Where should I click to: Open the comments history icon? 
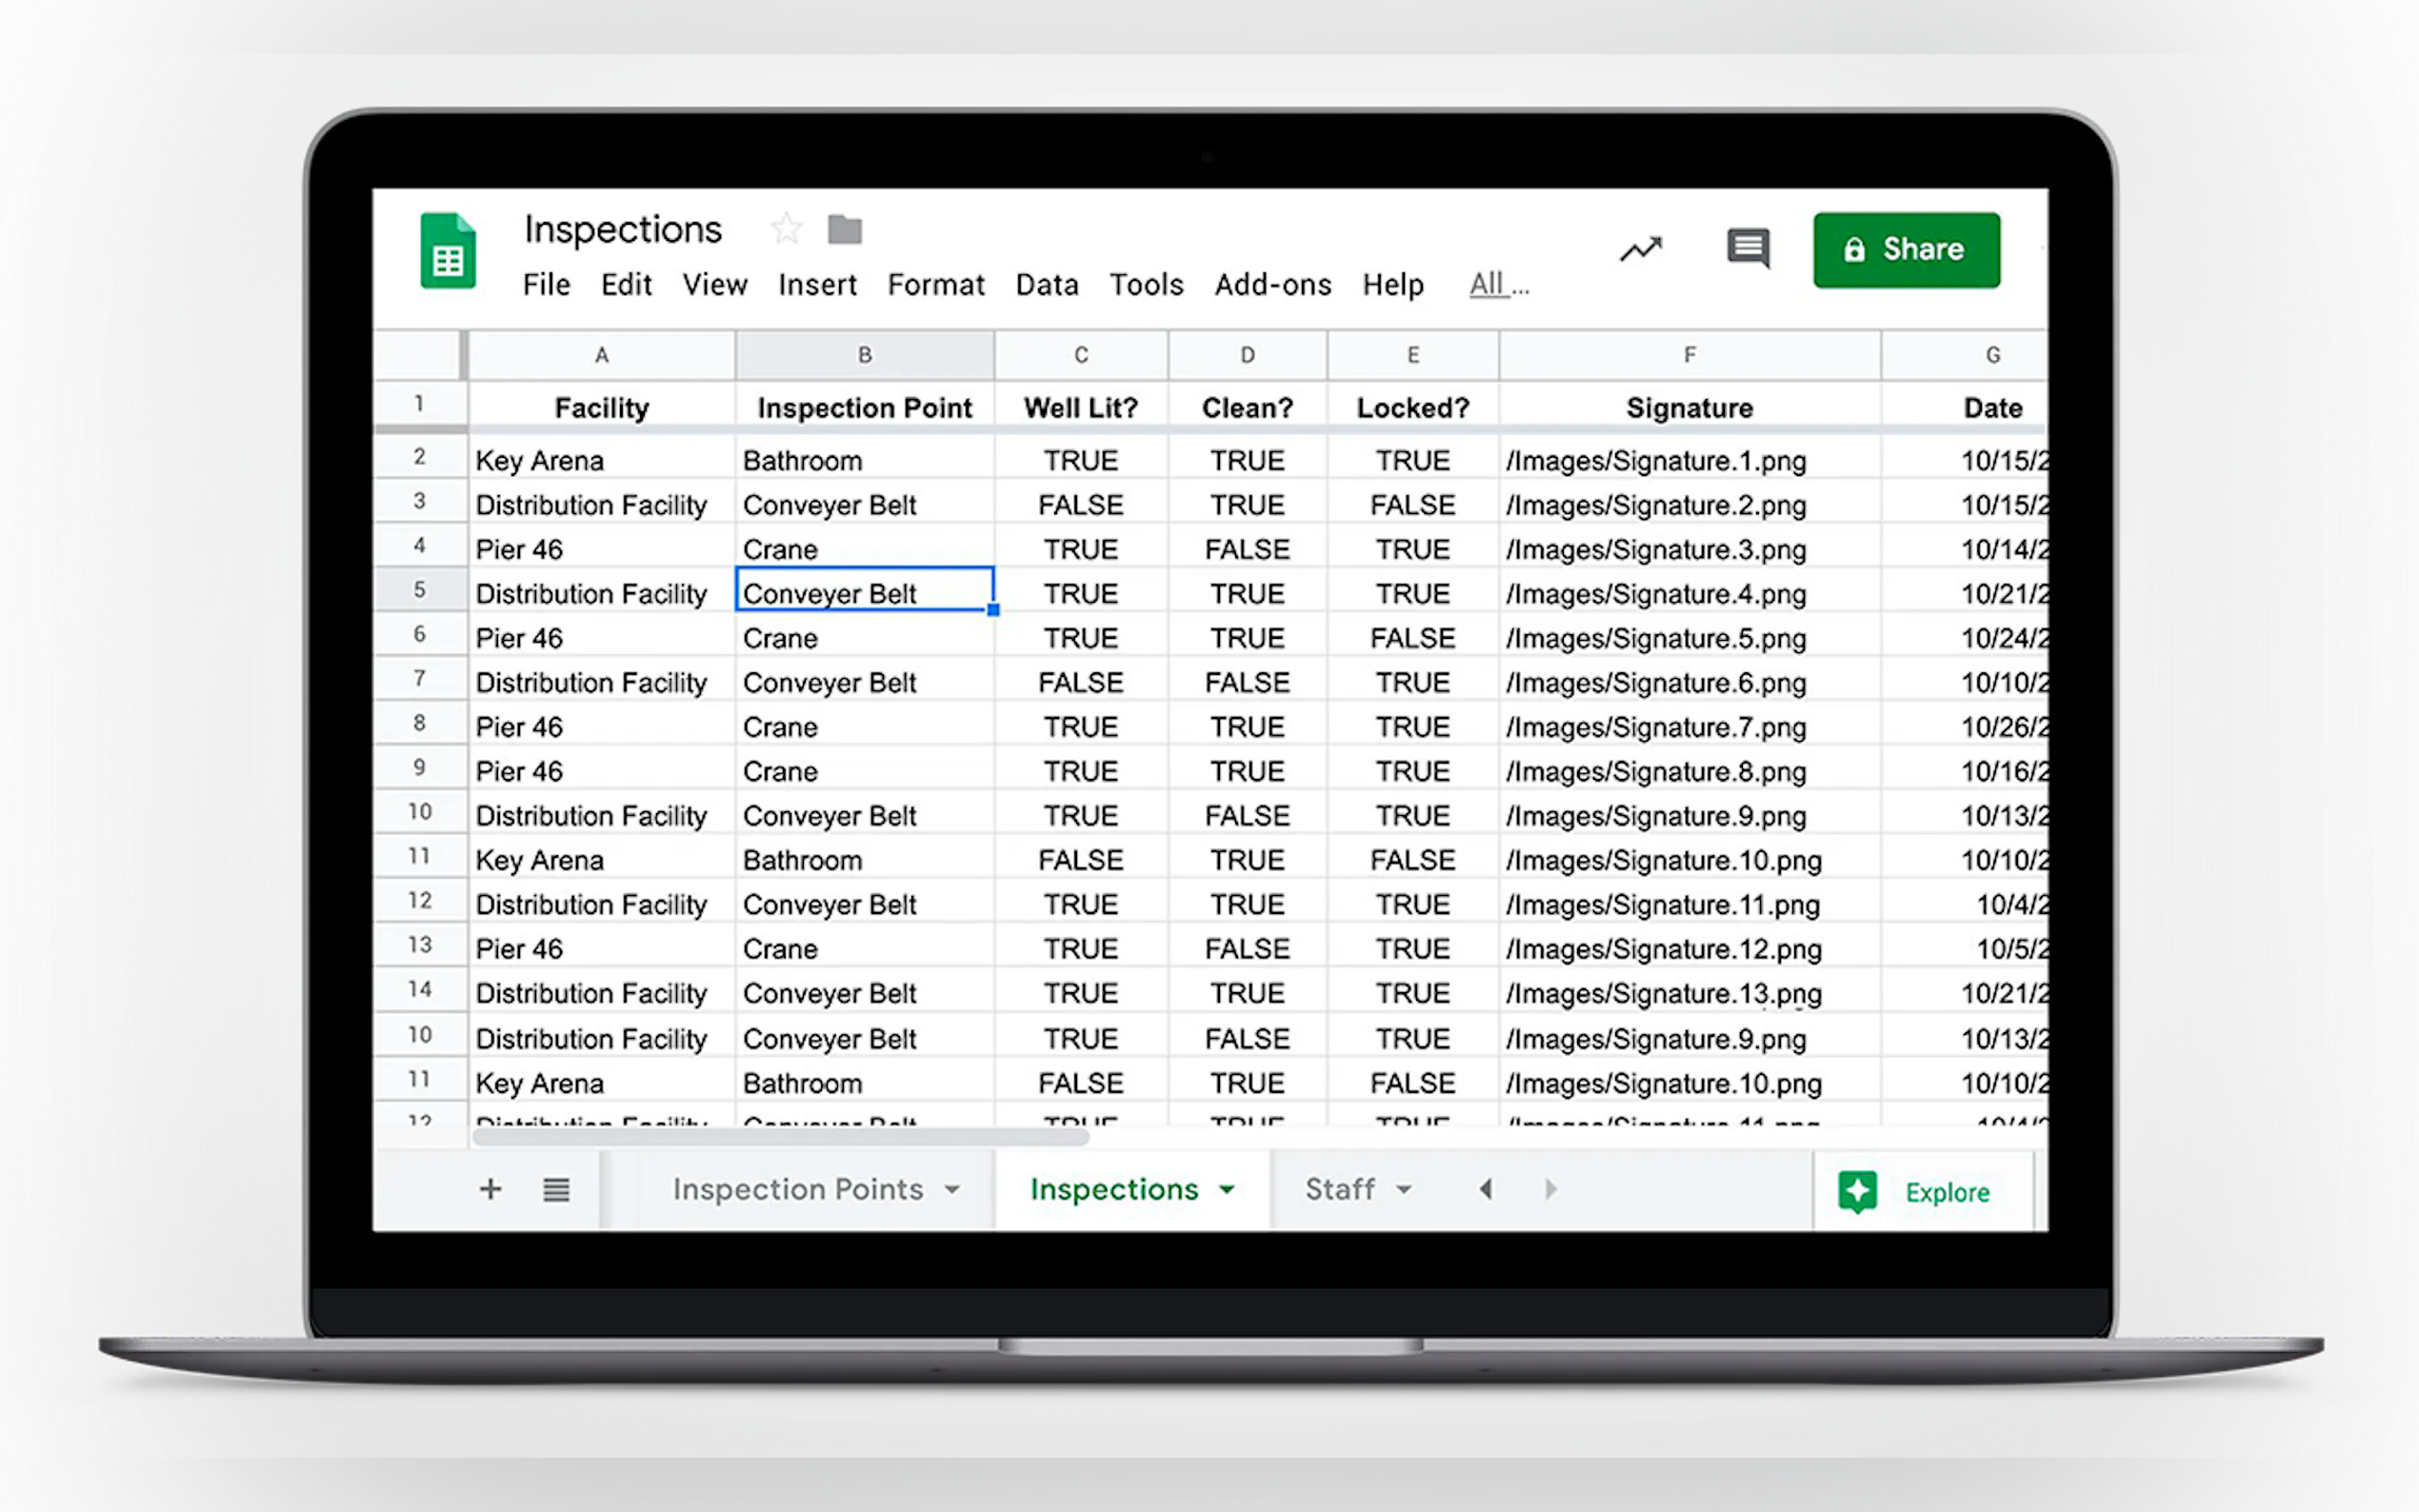(1748, 247)
